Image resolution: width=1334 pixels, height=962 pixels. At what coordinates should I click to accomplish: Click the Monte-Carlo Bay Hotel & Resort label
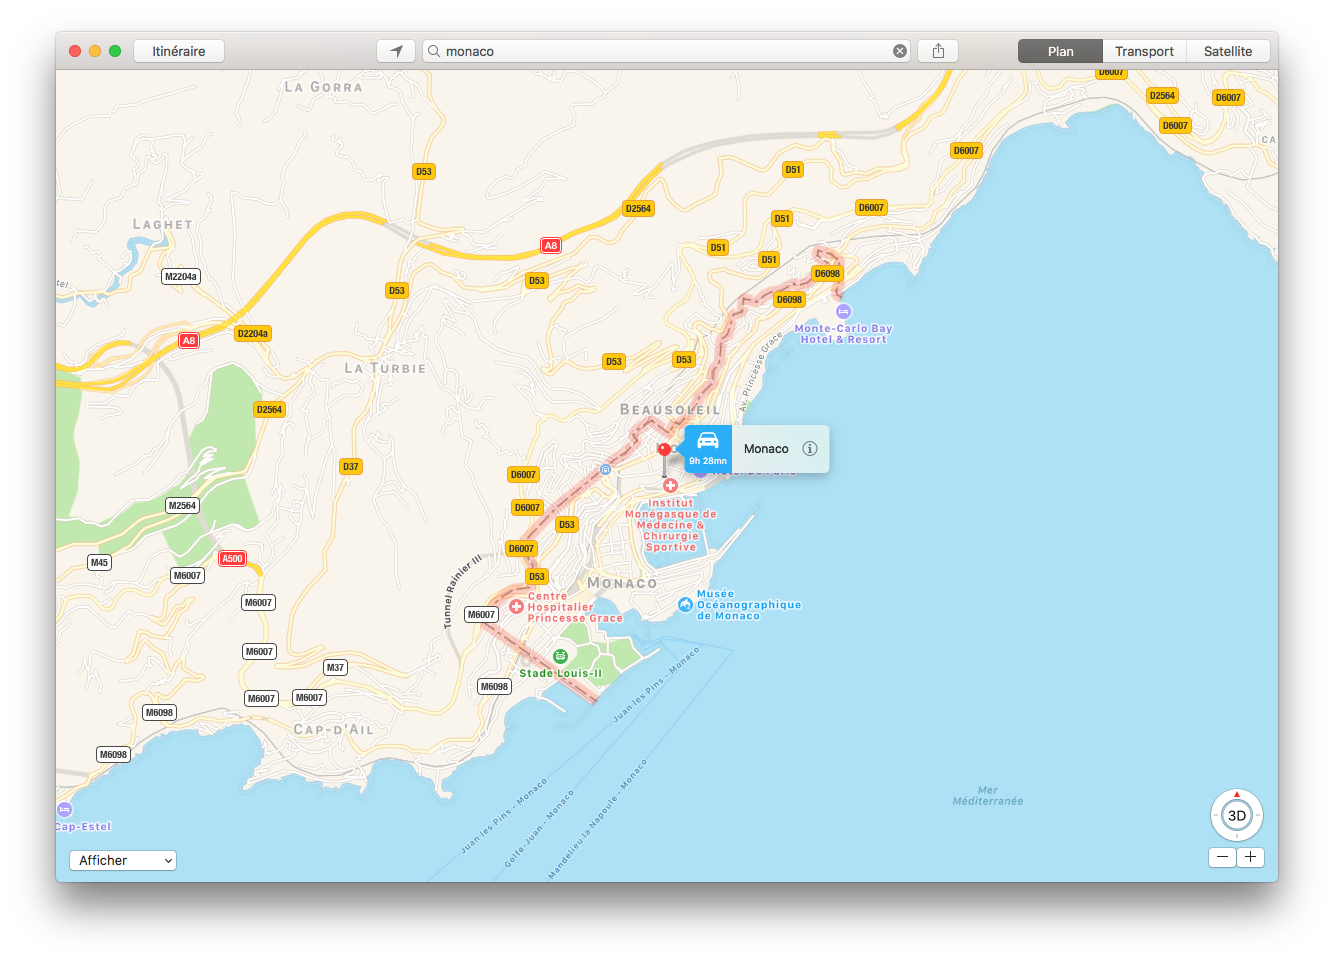click(843, 334)
